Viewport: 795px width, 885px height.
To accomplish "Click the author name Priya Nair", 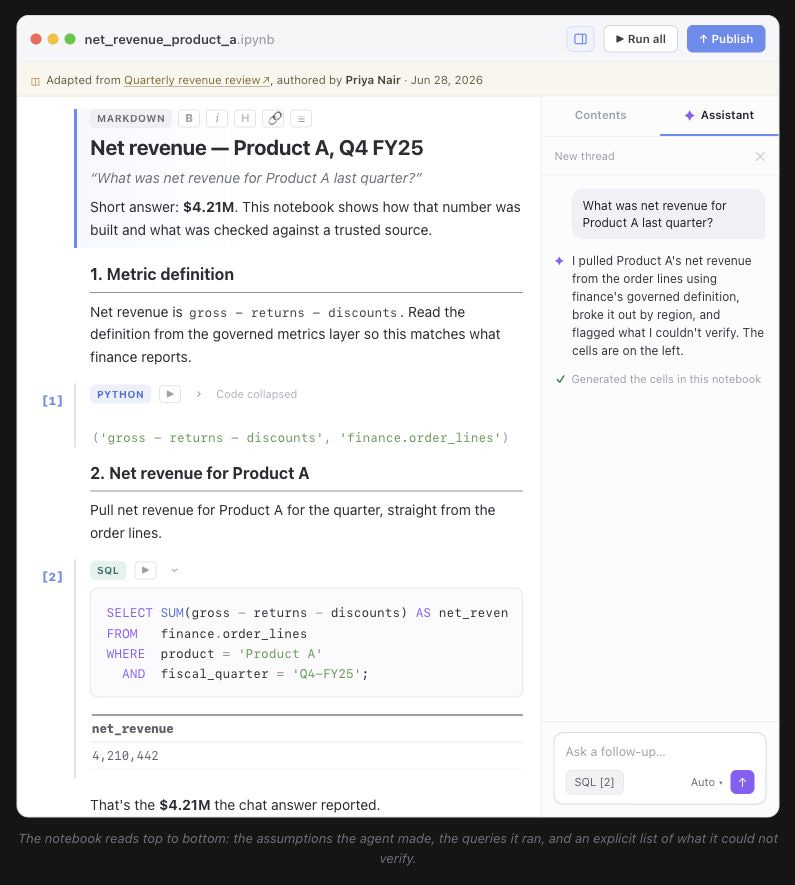I will tap(373, 80).
